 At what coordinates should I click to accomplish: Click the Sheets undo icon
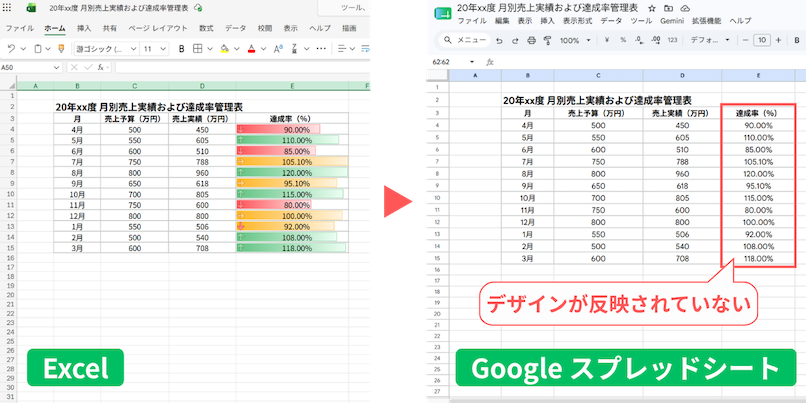pos(499,40)
